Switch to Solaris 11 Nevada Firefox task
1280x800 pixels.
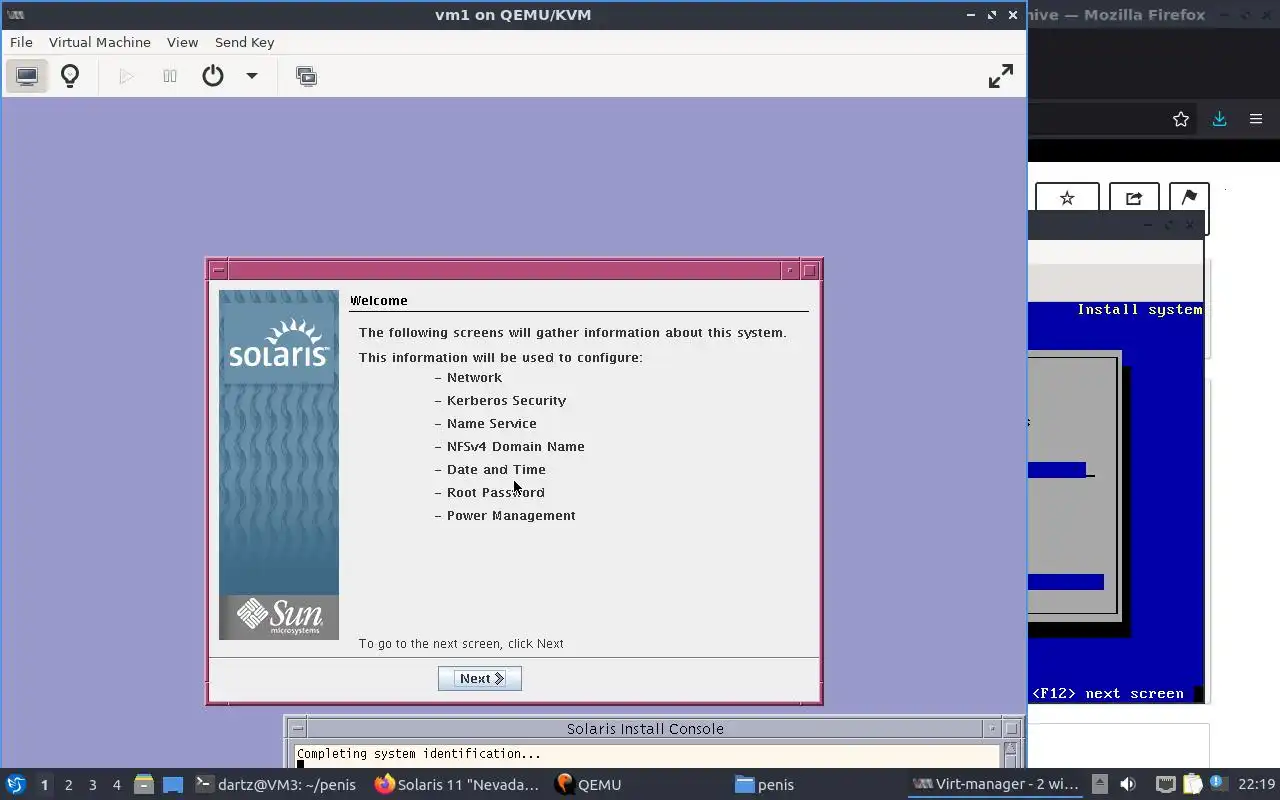click(x=456, y=785)
